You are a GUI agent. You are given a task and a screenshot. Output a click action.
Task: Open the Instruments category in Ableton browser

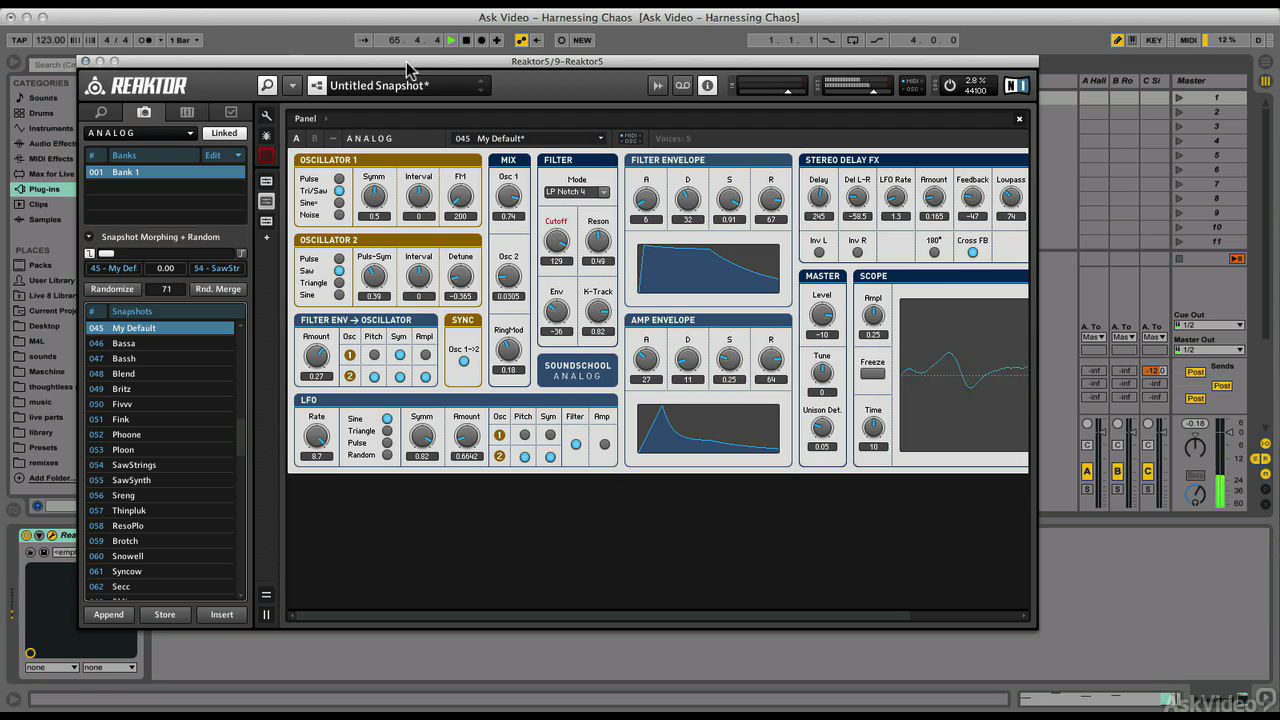point(44,128)
